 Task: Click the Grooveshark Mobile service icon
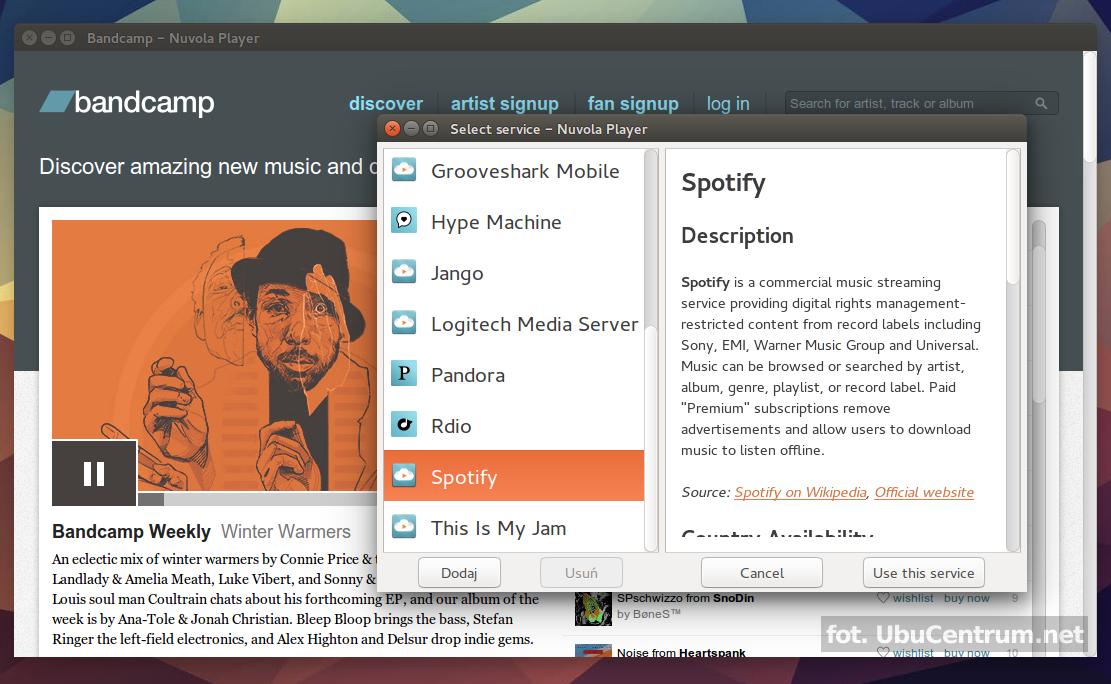(404, 170)
